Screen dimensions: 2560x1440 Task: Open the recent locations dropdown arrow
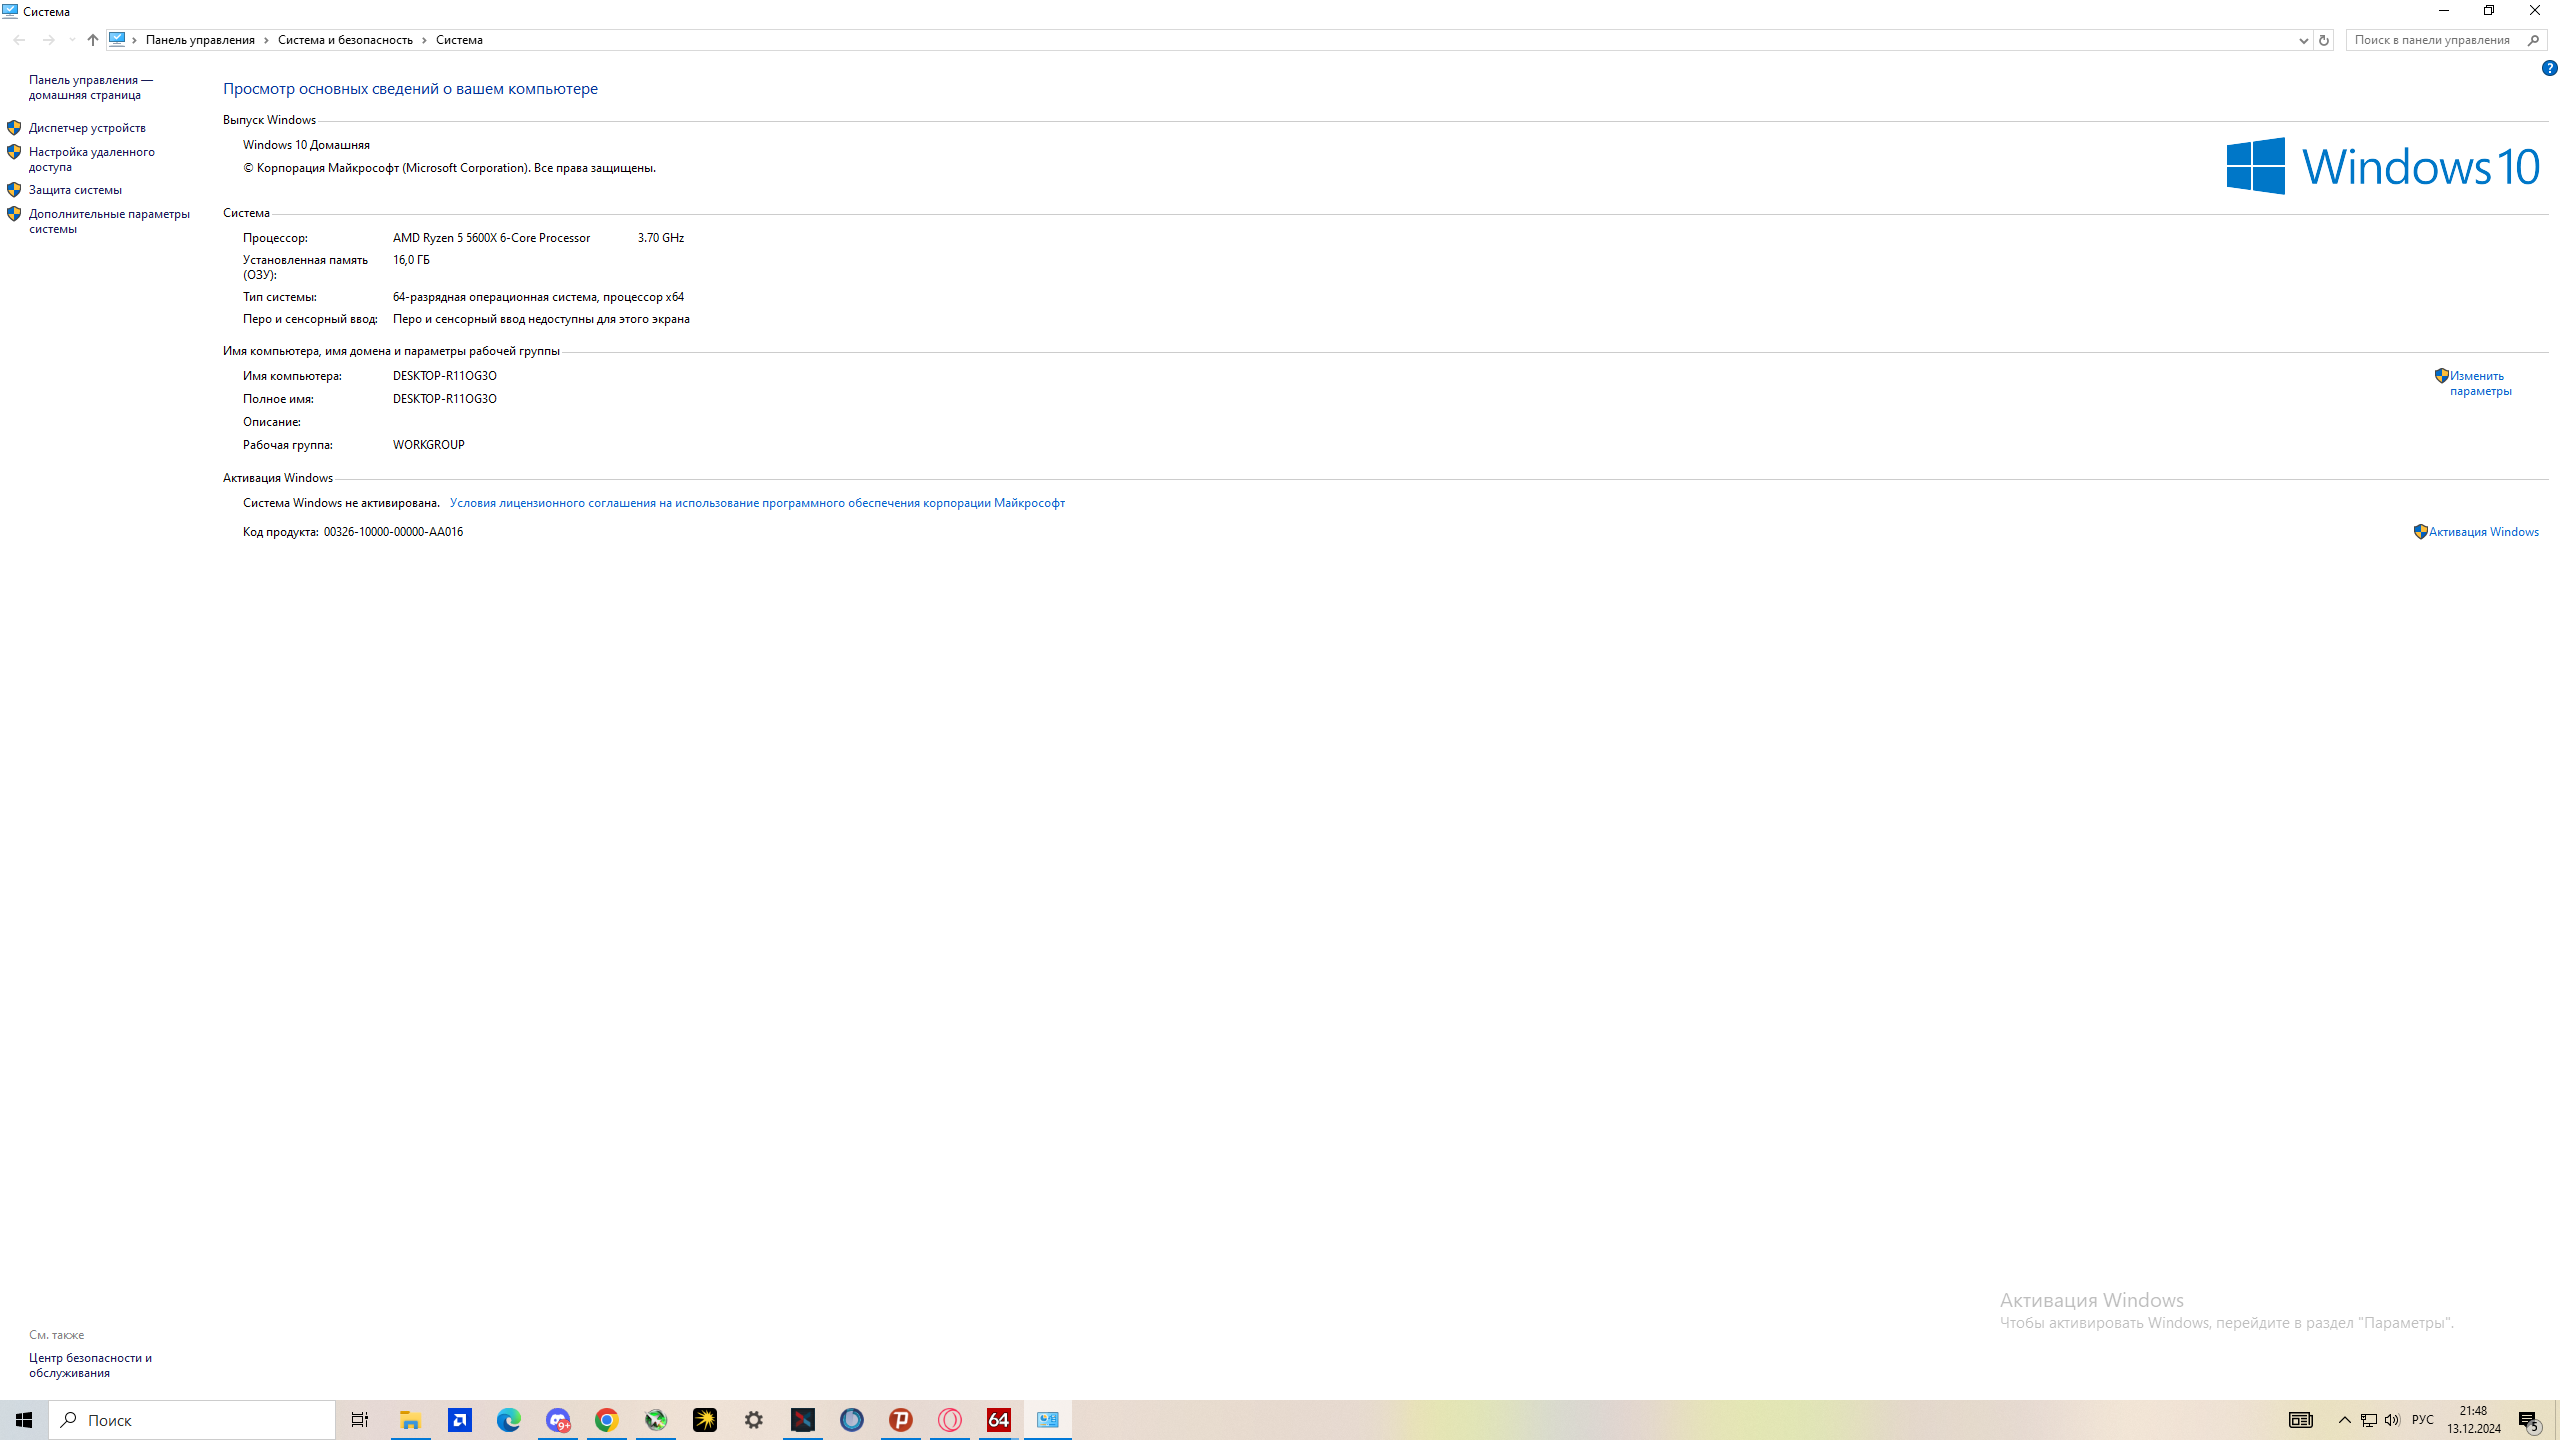(x=71, y=40)
